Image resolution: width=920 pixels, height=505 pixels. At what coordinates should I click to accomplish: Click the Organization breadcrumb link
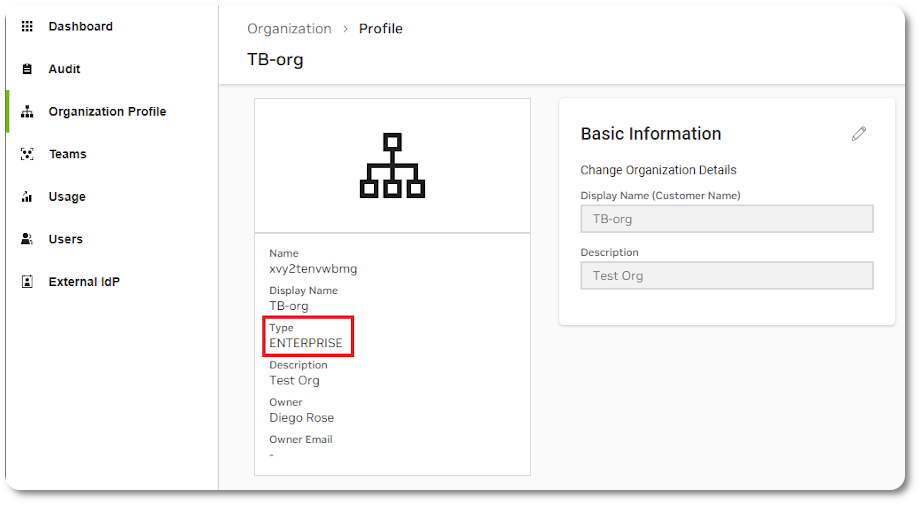coord(289,29)
